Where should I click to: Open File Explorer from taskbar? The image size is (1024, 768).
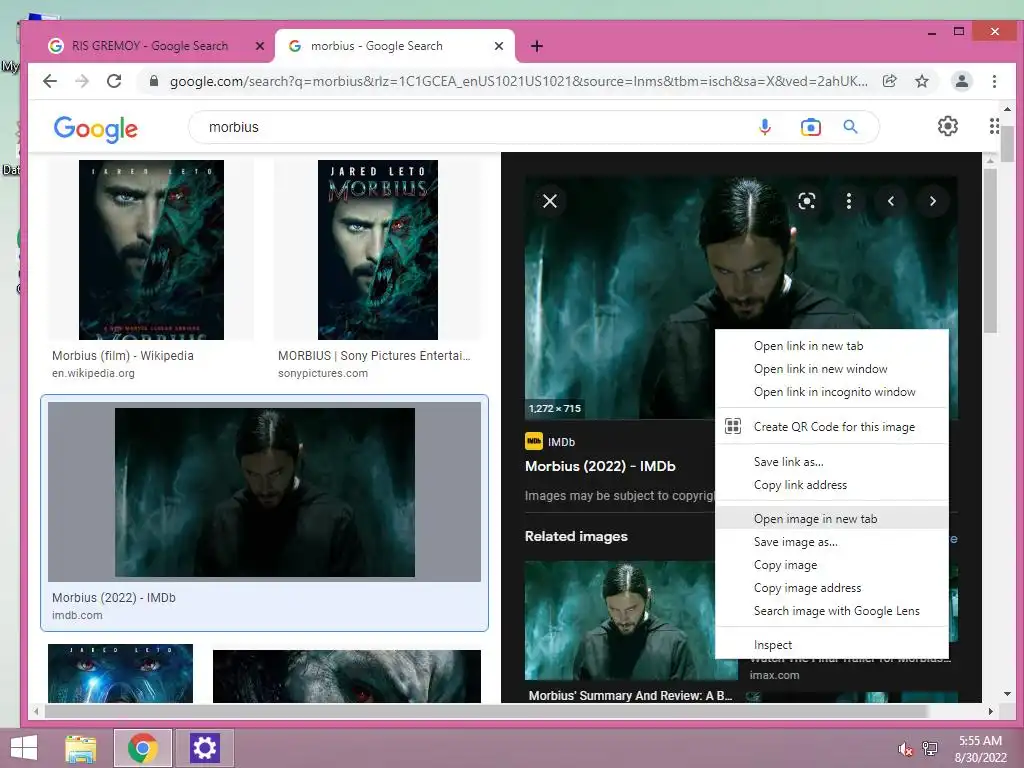(x=81, y=748)
